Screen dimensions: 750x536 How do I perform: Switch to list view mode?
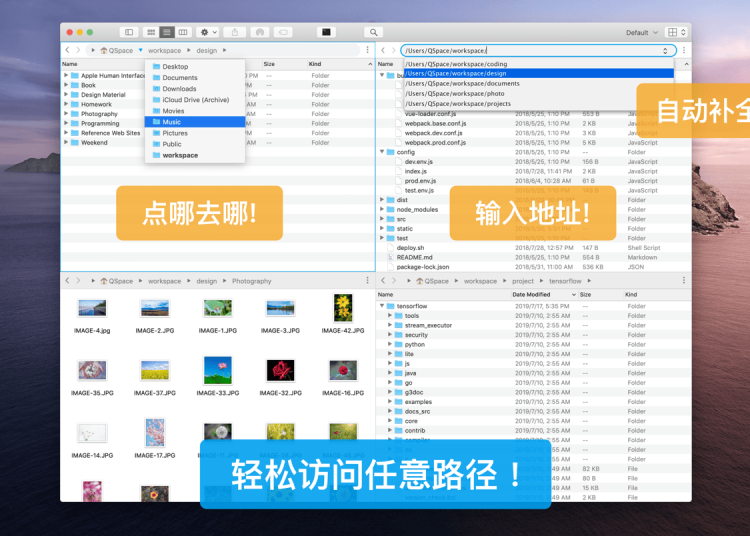(x=167, y=33)
